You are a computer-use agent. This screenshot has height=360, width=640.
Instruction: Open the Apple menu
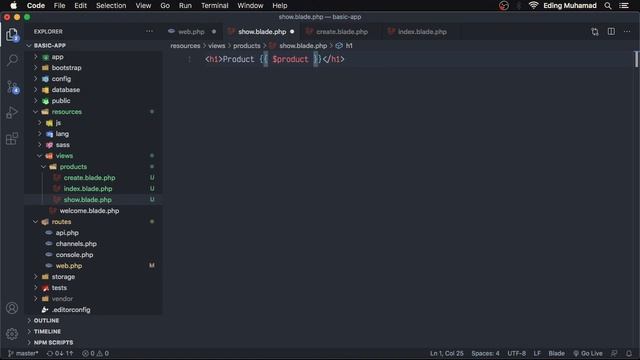pos(13,5)
